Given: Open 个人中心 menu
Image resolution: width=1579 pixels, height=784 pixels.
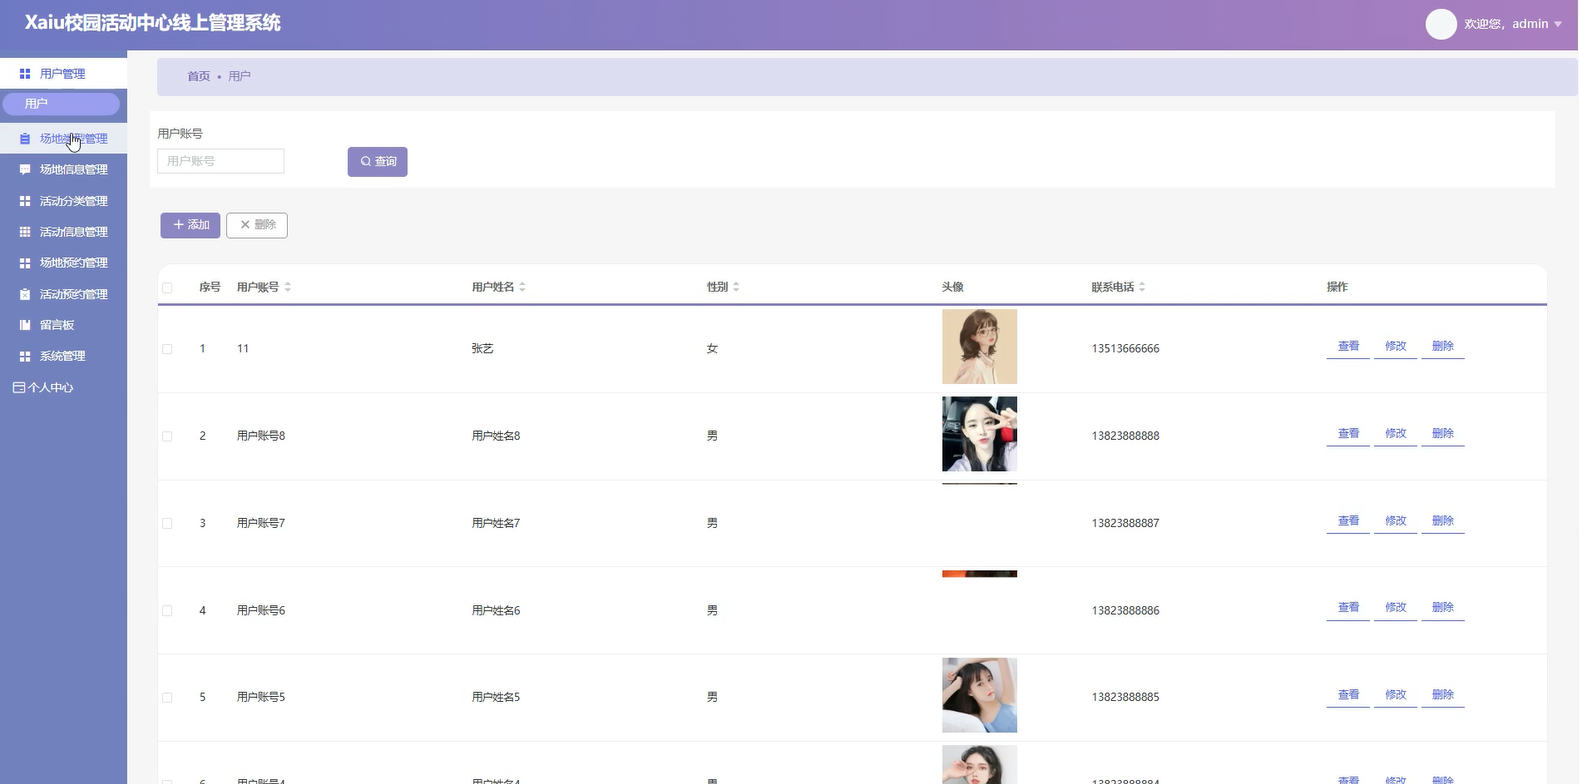Looking at the screenshot, I should tap(63, 387).
